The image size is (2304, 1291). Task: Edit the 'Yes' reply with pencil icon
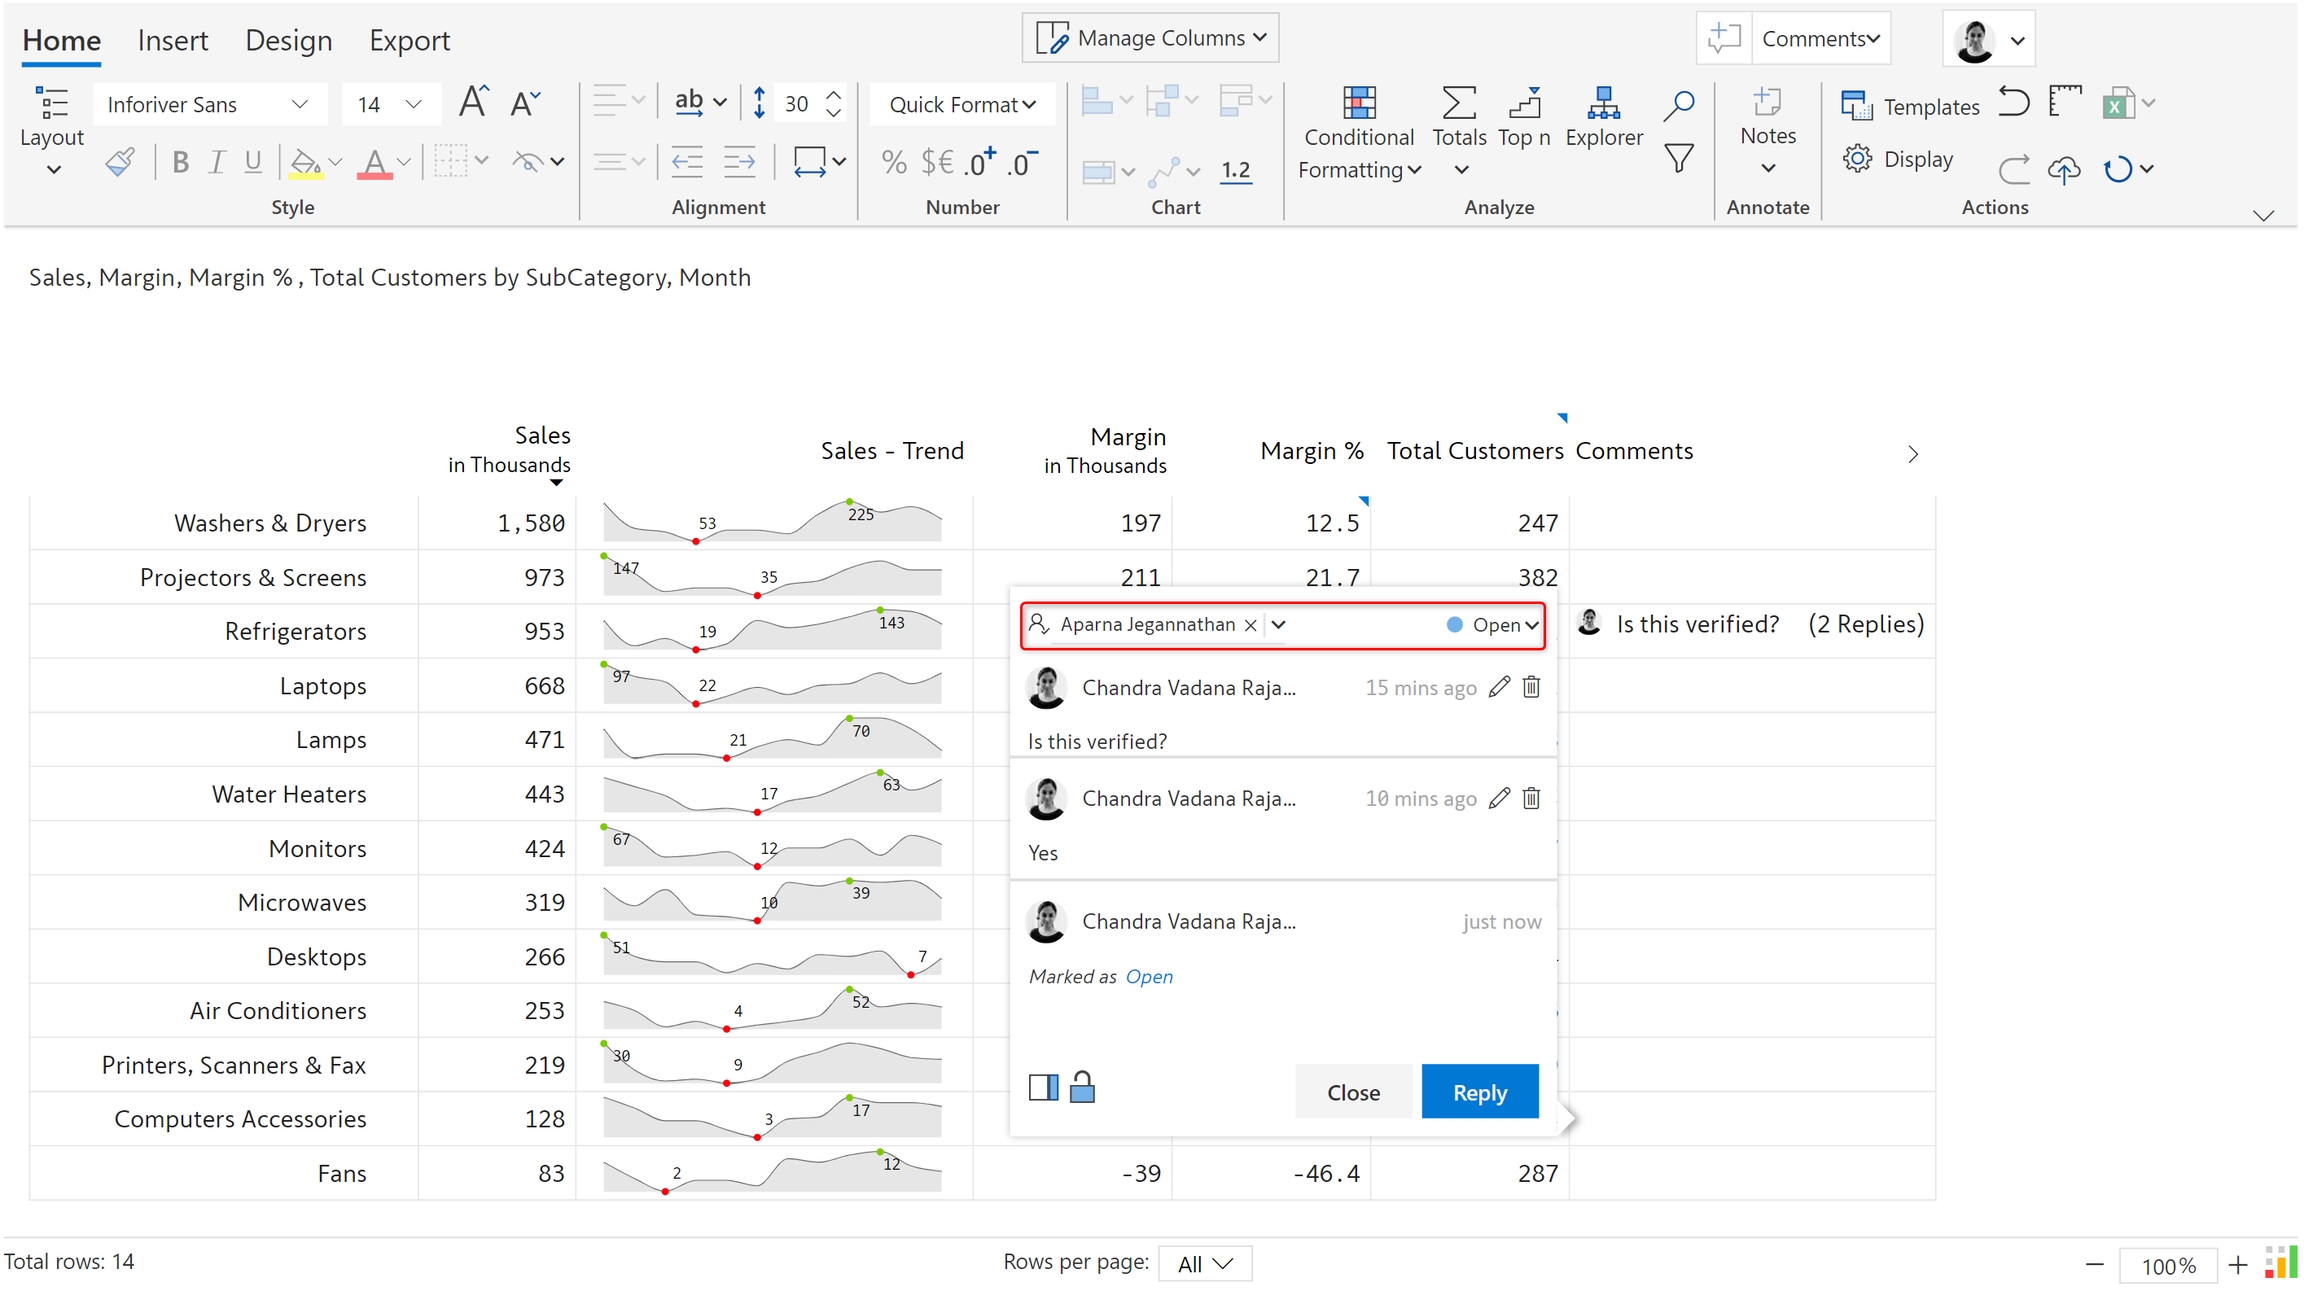tap(1498, 798)
